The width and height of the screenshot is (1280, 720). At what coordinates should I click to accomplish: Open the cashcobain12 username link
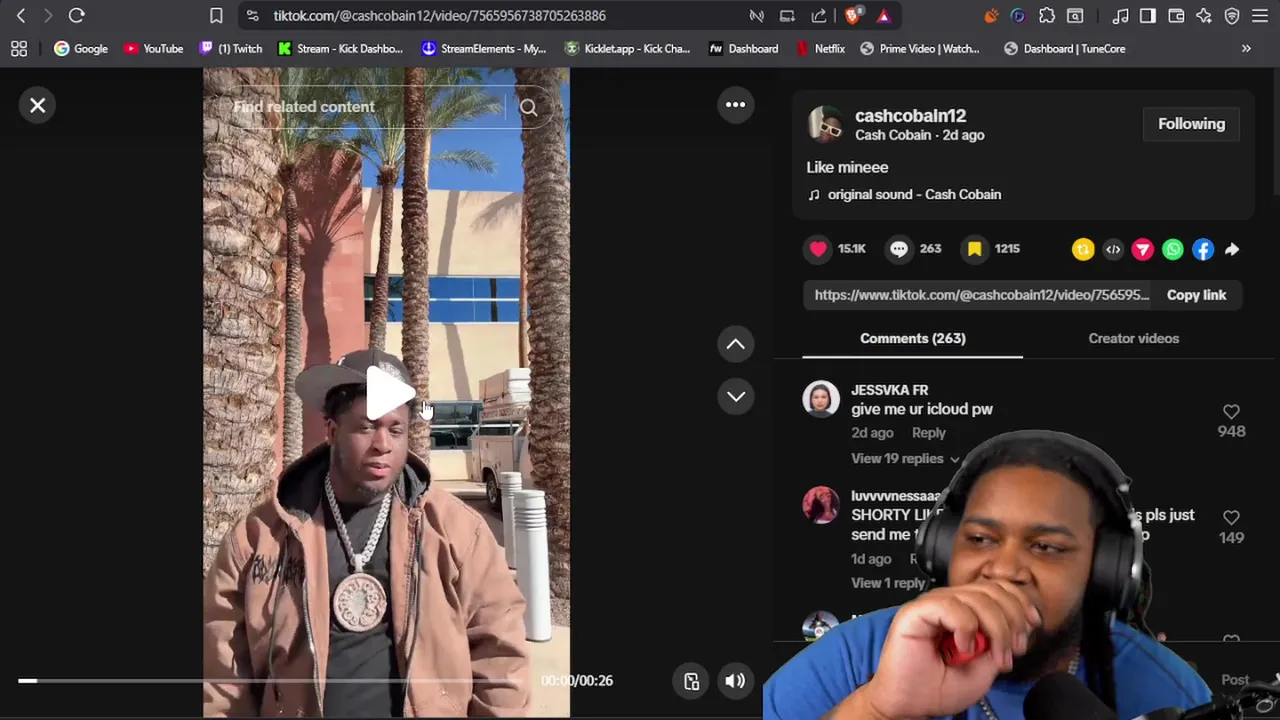[910, 116]
